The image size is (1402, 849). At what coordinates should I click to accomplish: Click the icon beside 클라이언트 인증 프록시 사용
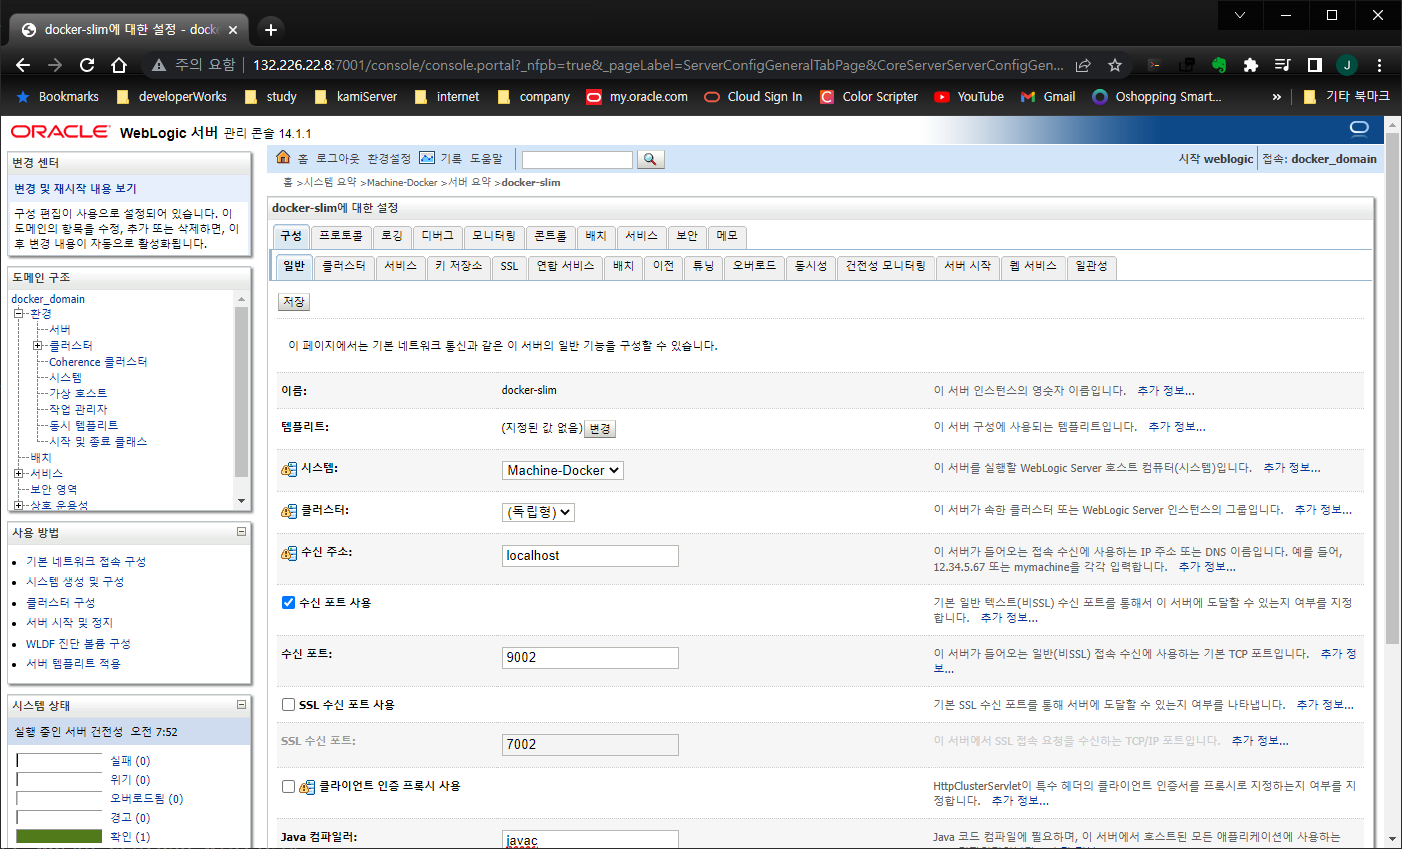307,787
